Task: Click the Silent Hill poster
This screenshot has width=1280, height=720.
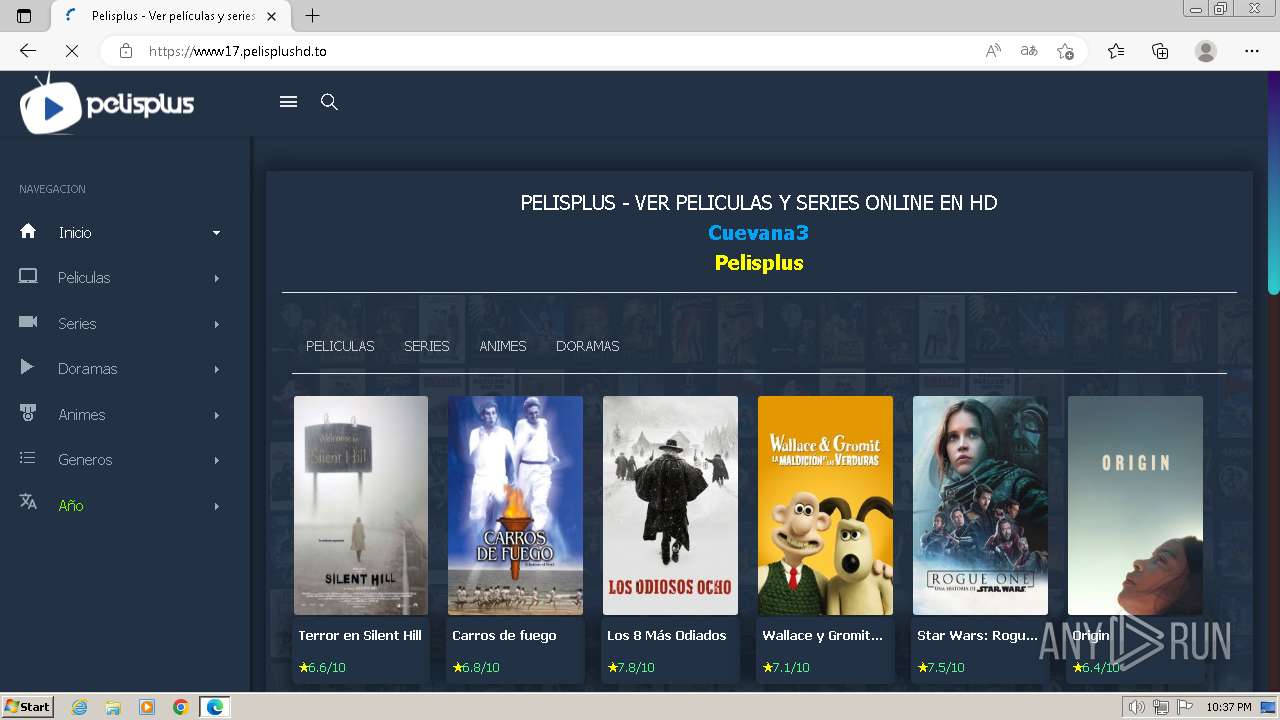Action: pyautogui.click(x=361, y=505)
